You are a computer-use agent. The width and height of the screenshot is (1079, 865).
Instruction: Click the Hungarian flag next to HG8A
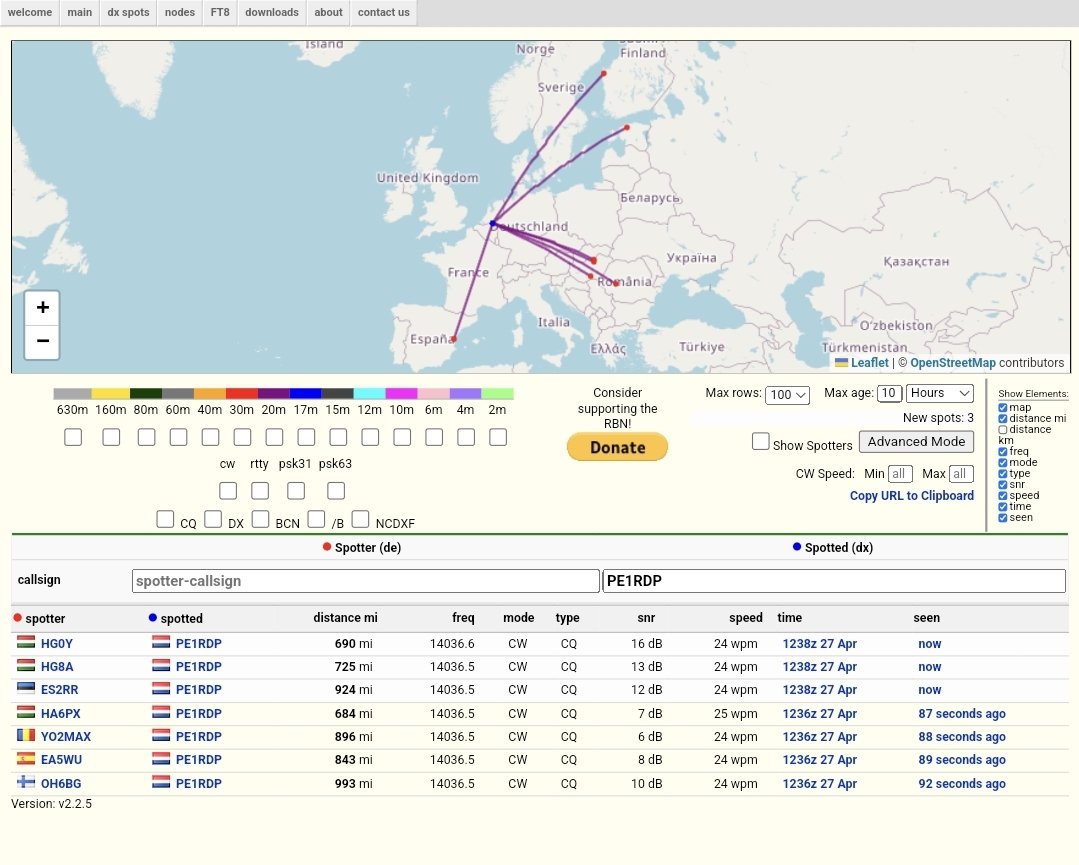click(x=26, y=665)
